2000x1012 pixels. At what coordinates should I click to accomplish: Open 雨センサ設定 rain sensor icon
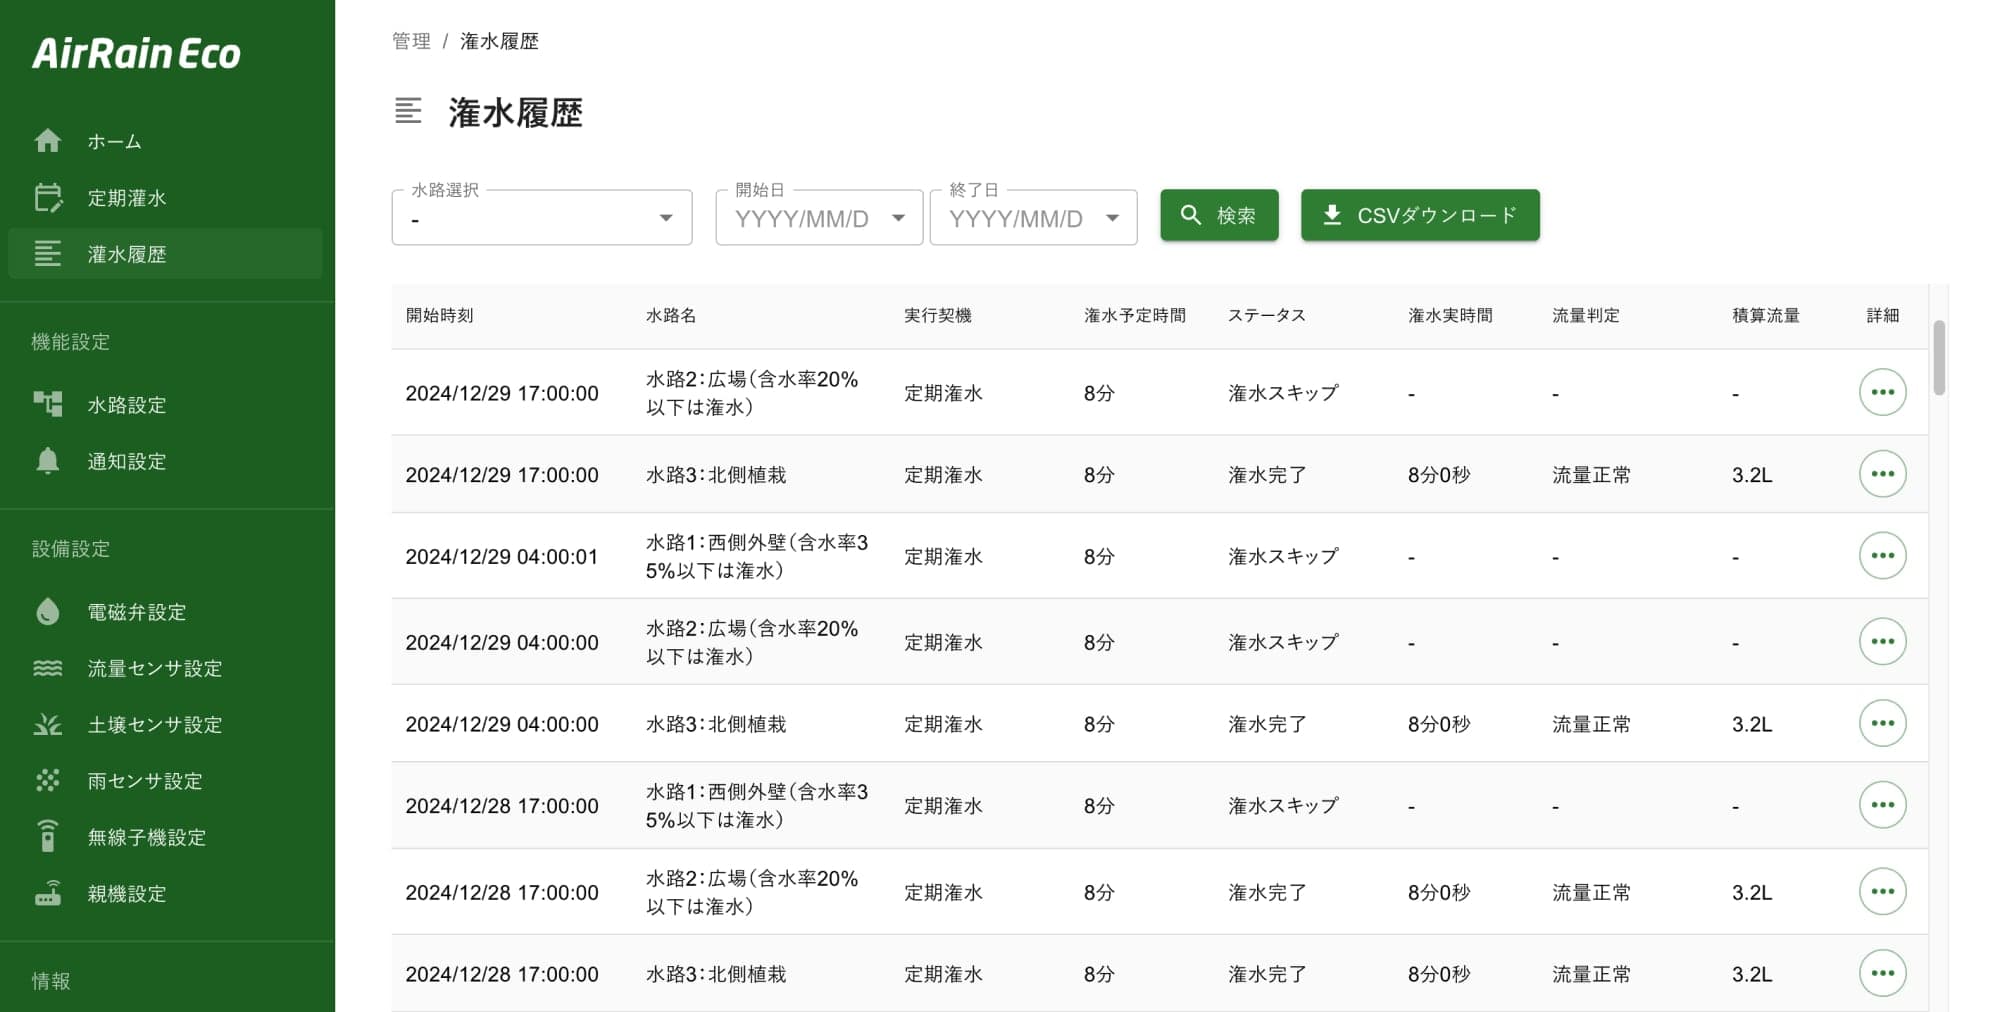(x=47, y=781)
